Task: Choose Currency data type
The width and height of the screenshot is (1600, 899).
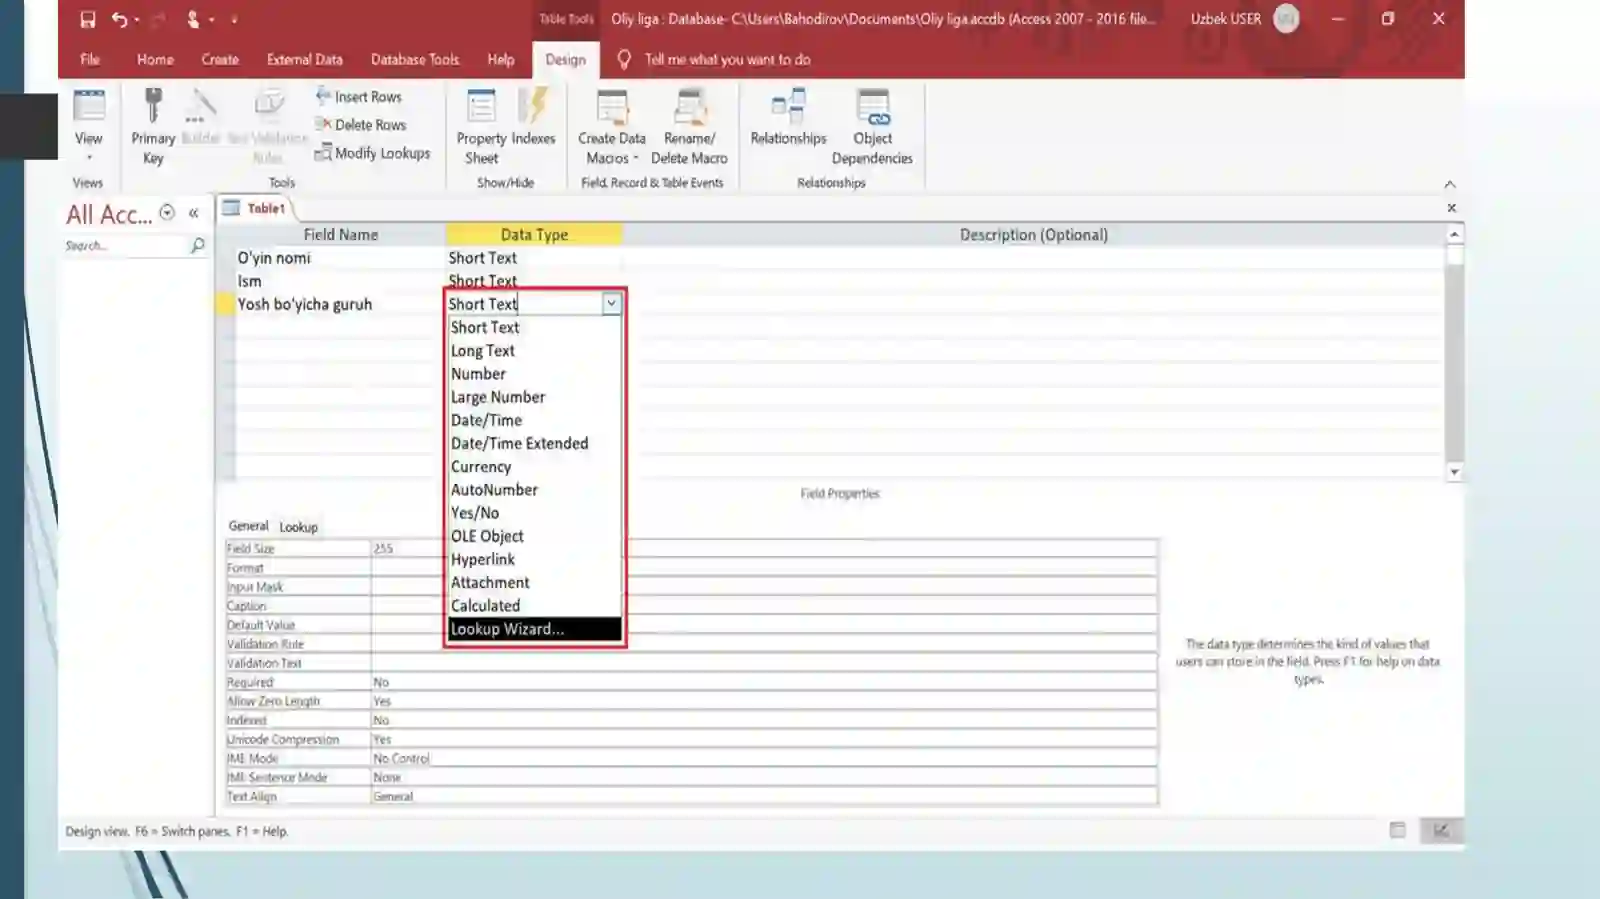Action: [x=534, y=467]
